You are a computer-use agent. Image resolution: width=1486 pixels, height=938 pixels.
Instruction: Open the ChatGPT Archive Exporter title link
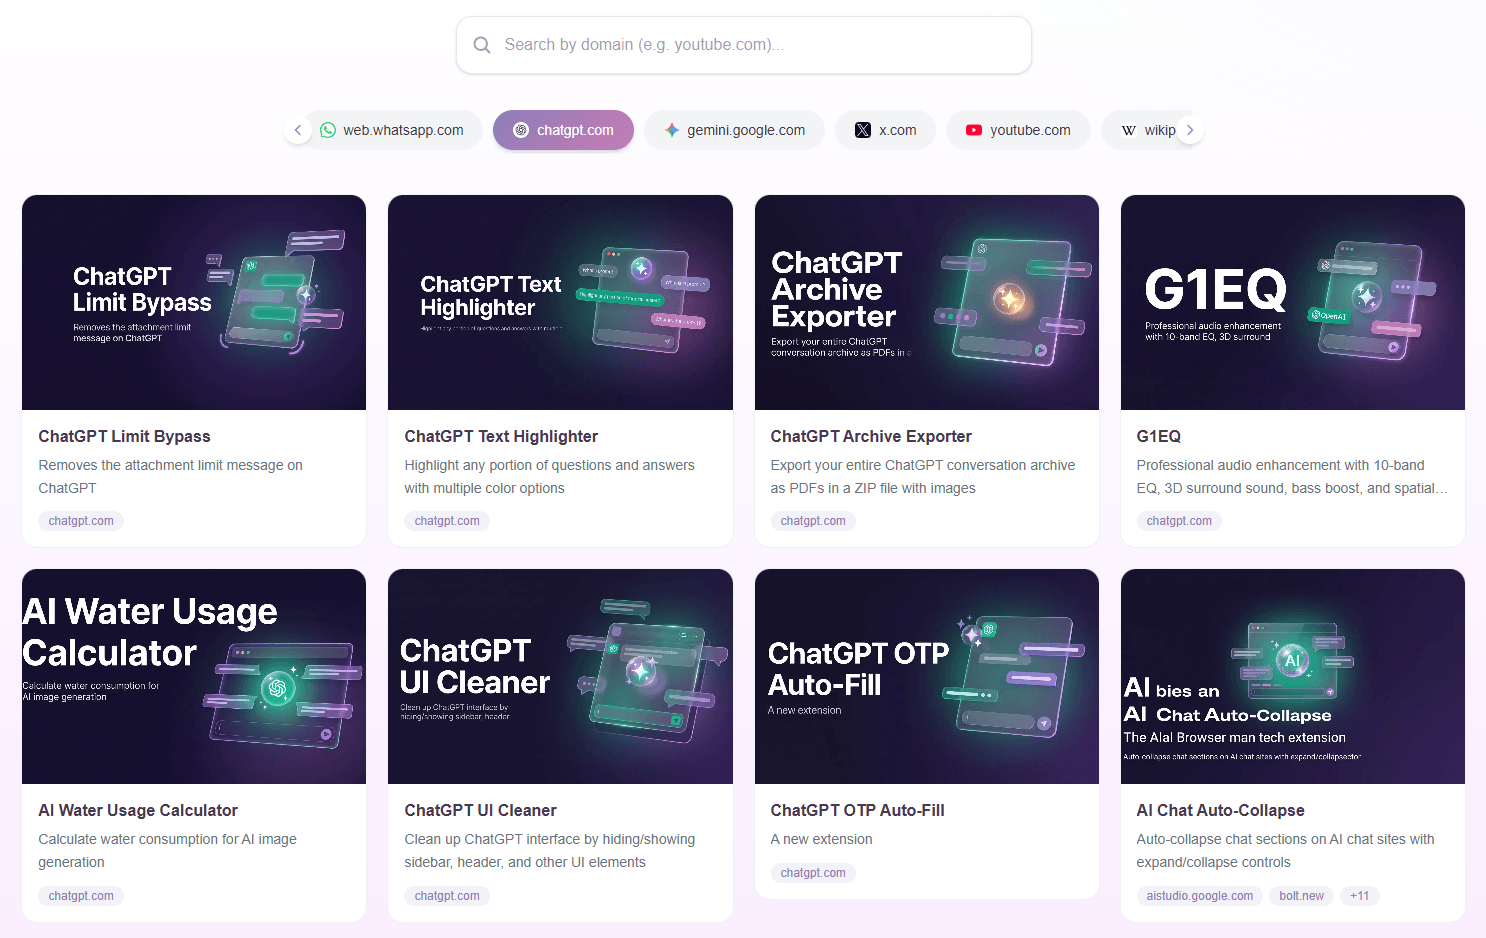click(871, 436)
